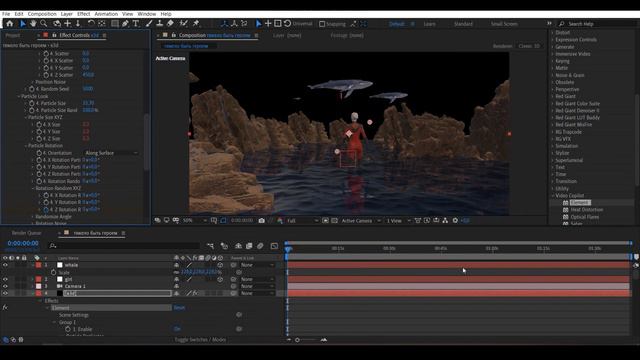The image size is (640, 360).
Task: Click the timeline zoom slider handle
Action: point(297,340)
